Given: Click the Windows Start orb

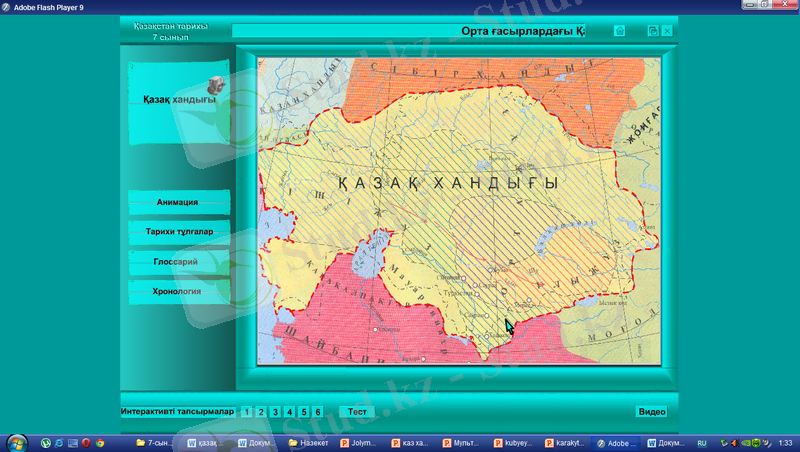Looking at the screenshot, I should pos(17,442).
